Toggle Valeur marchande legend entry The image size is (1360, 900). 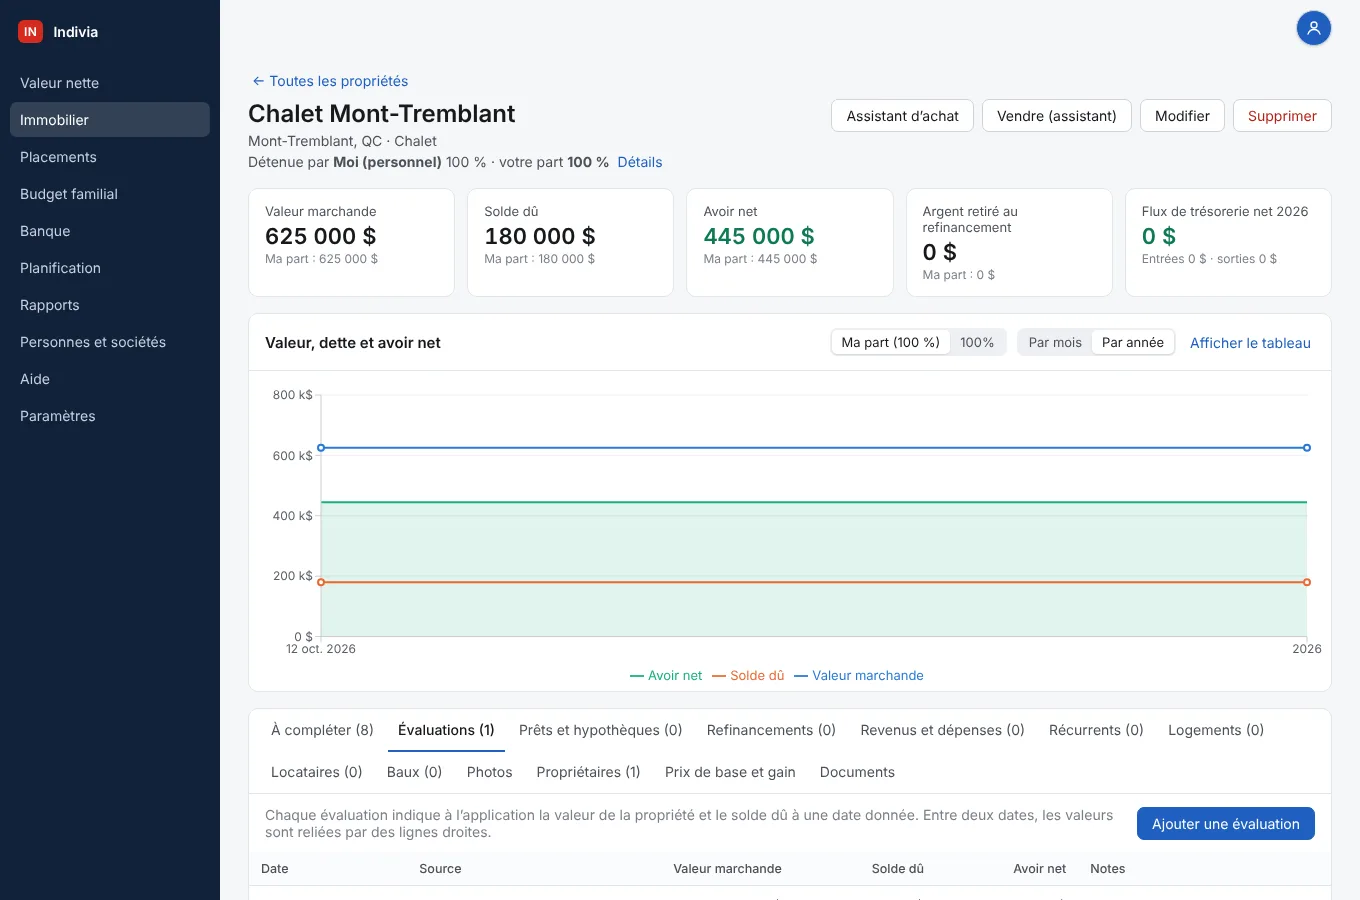(x=859, y=676)
